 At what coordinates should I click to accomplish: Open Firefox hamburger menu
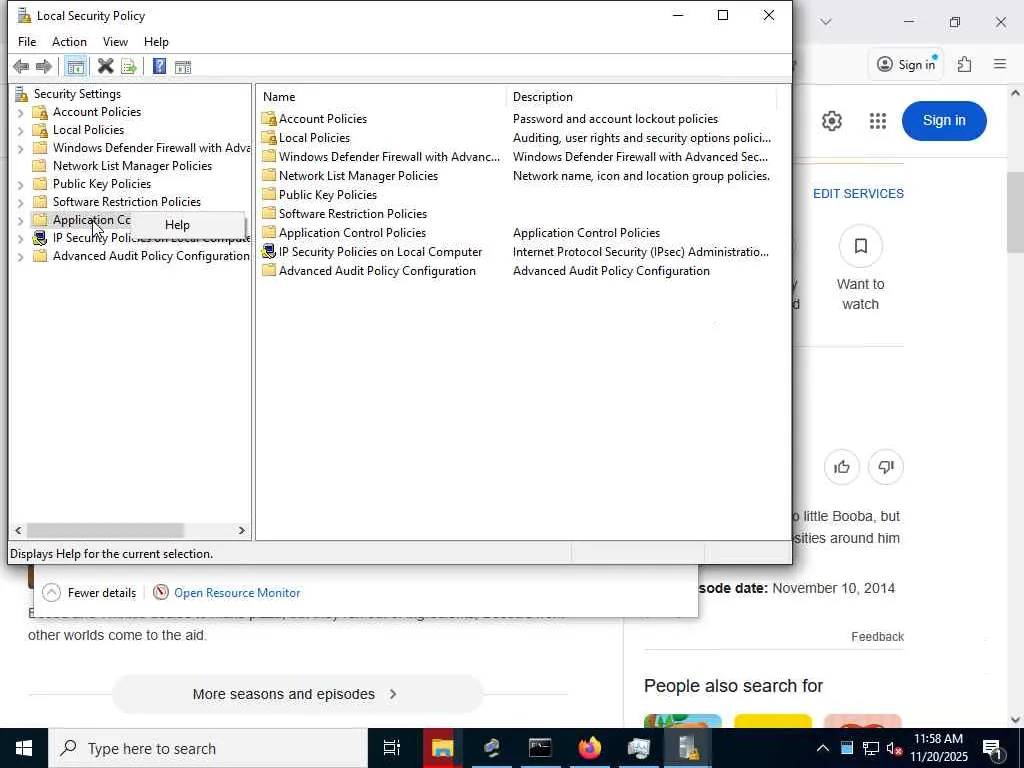[1000, 64]
